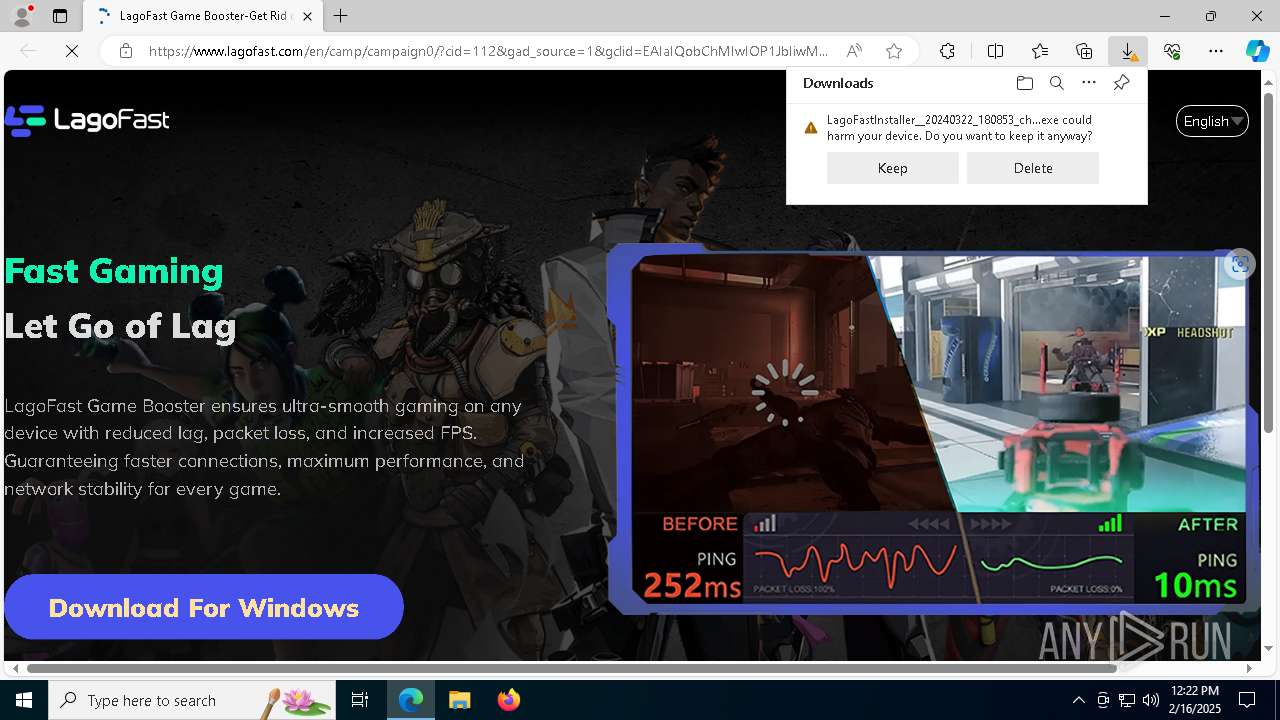Click the browser Back arrow
1280x720 pixels.
coord(29,51)
